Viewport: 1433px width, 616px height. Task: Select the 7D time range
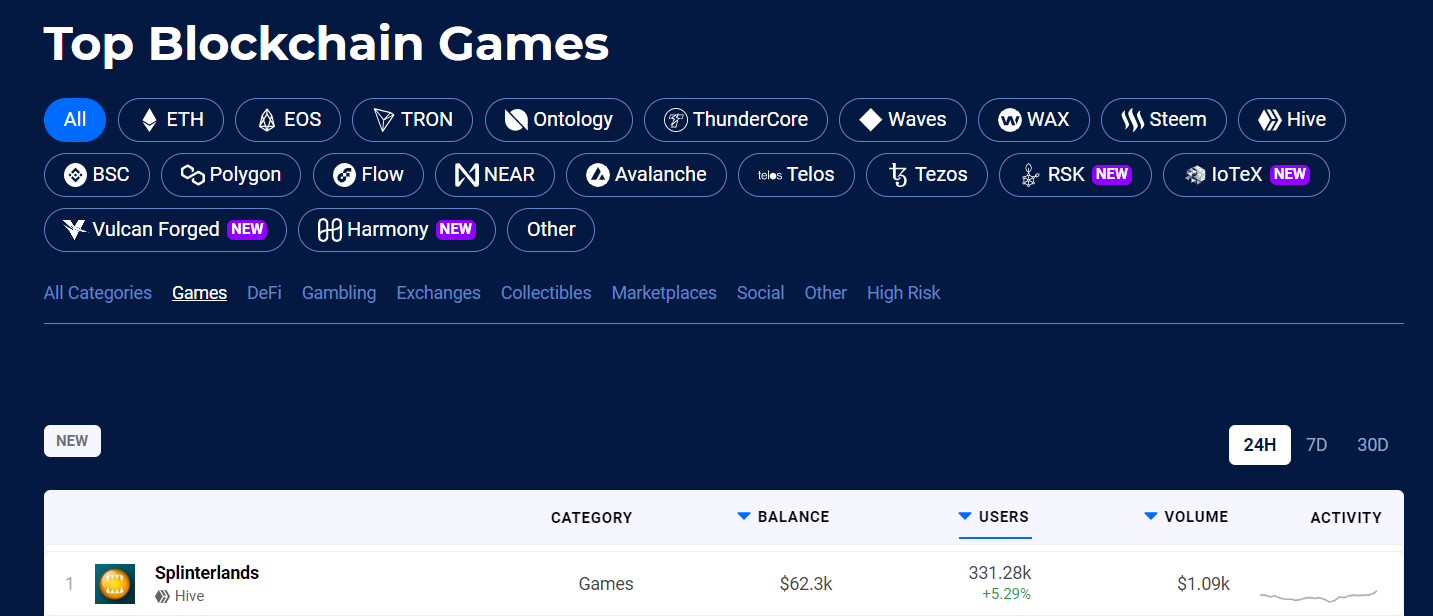click(x=1317, y=445)
